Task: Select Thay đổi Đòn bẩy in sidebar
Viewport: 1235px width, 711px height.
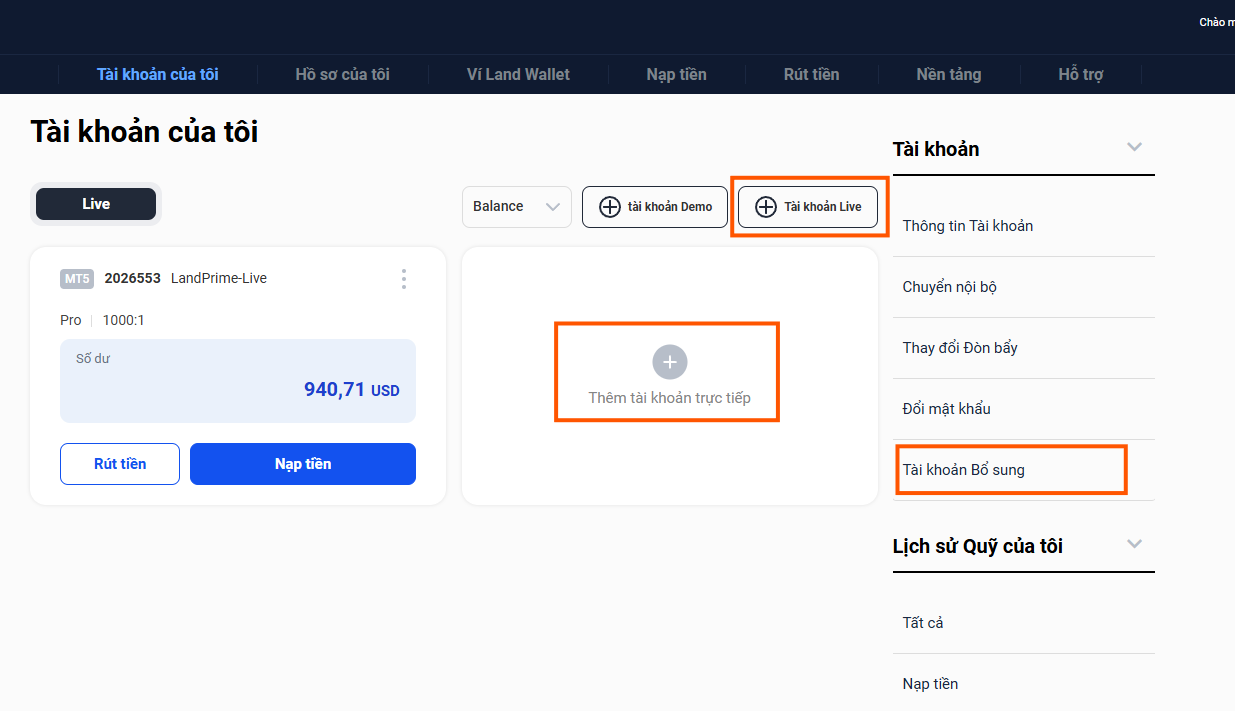Action: point(960,348)
